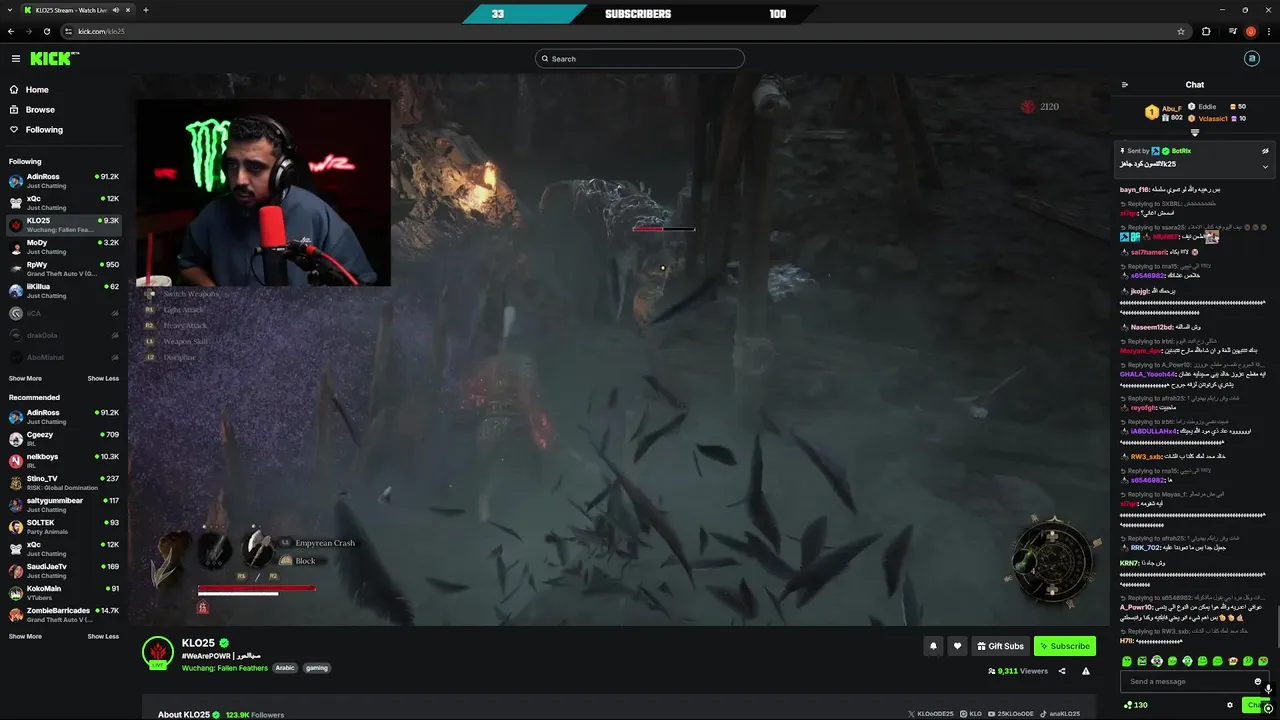Open the emoji picker in chat input
This screenshot has width=1280, height=720.
pos(1258,682)
